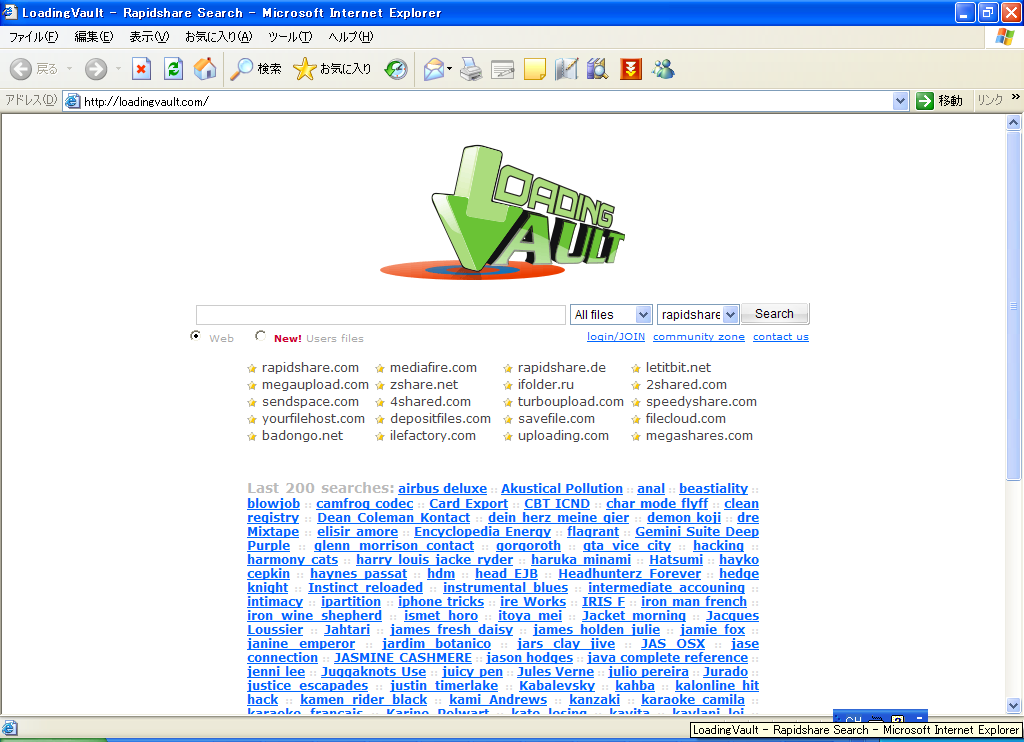Open the Research book icon
Image resolution: width=1024 pixels, height=742 pixels.
pyautogui.click(x=598, y=69)
